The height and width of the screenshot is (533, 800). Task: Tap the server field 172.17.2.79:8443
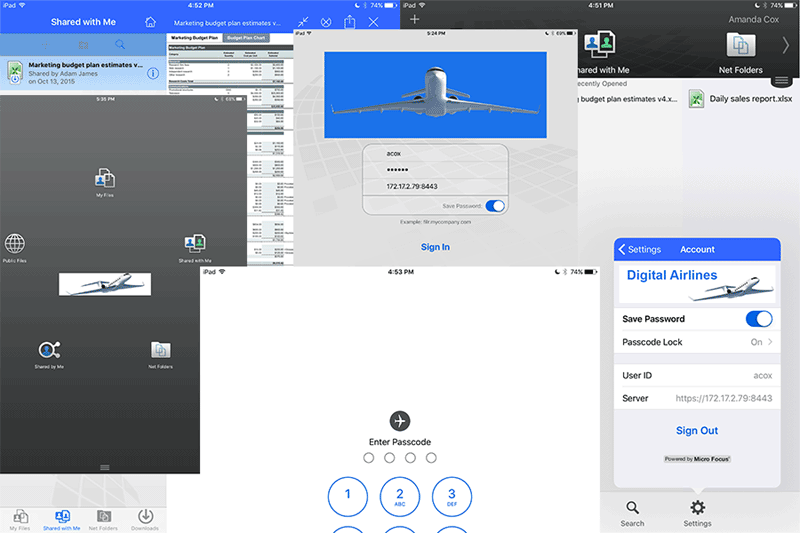click(435, 186)
